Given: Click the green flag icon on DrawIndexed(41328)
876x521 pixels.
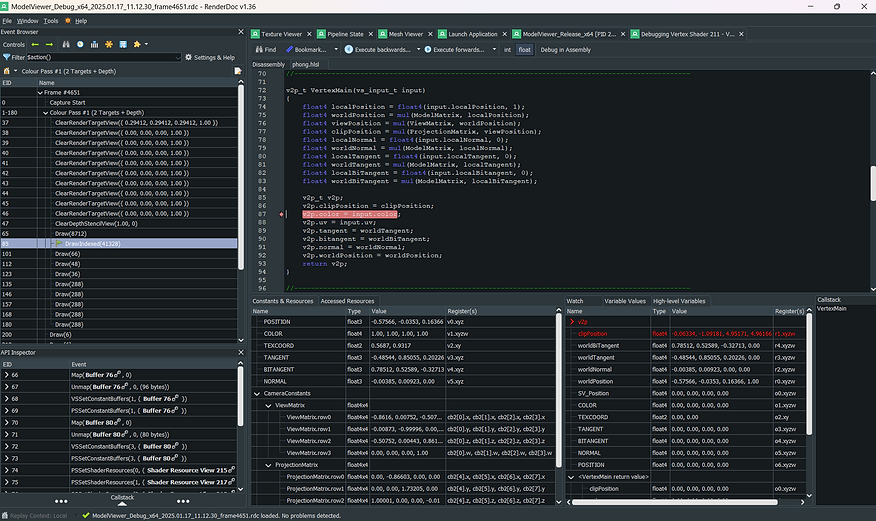Looking at the screenshot, I should tap(59, 243).
